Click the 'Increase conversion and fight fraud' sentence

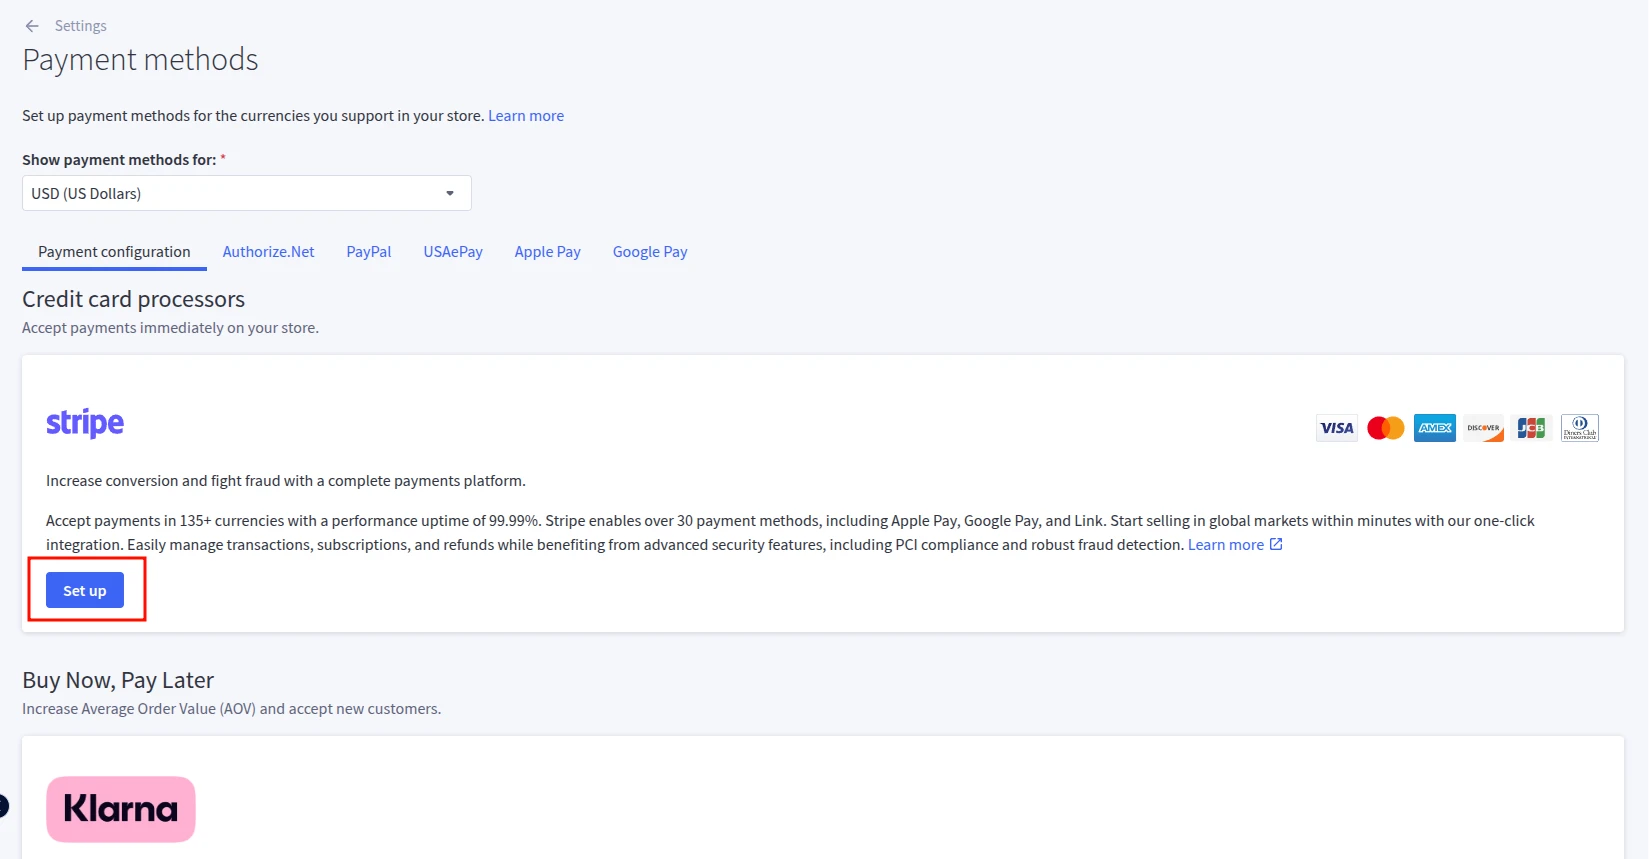[x=285, y=481]
